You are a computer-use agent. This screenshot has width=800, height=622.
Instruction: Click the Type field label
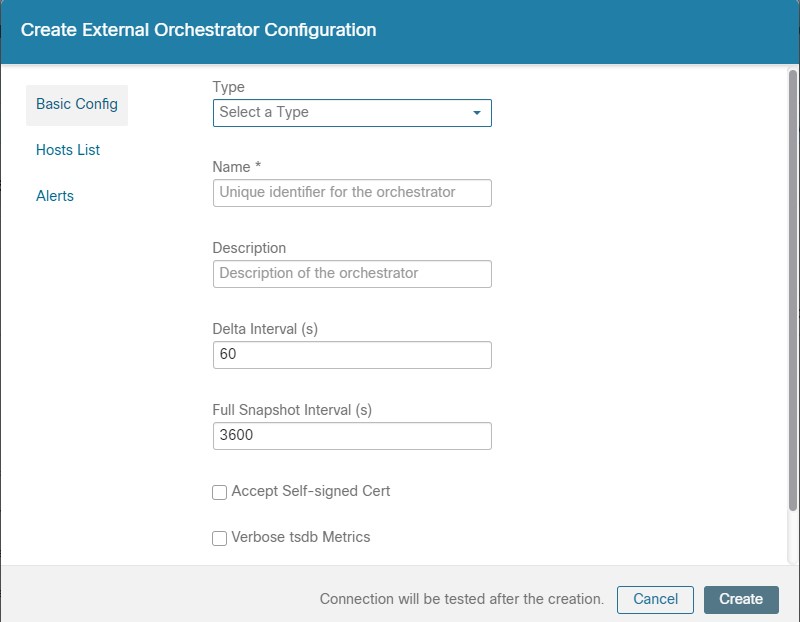click(229, 87)
